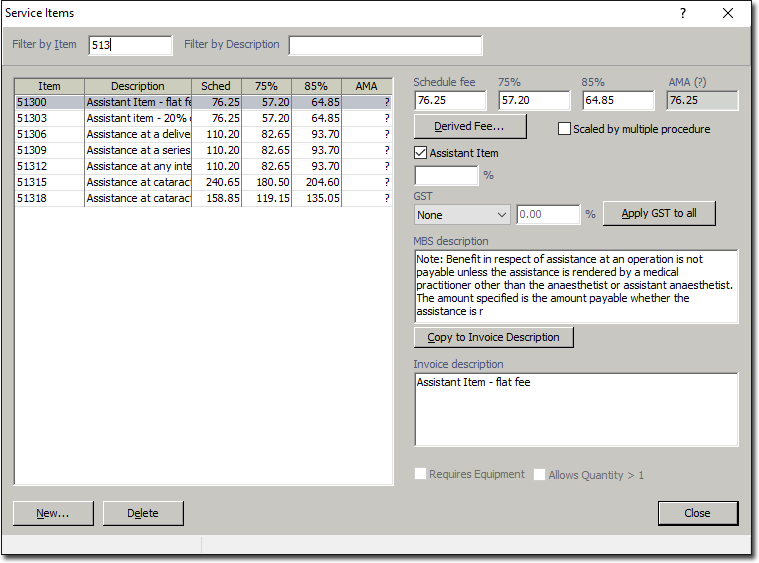Click Copy to Invoice Description button

[493, 337]
